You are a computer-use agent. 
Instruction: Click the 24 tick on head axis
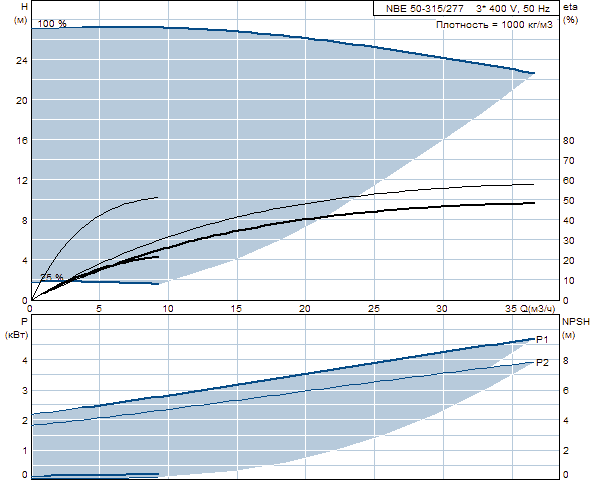22,60
